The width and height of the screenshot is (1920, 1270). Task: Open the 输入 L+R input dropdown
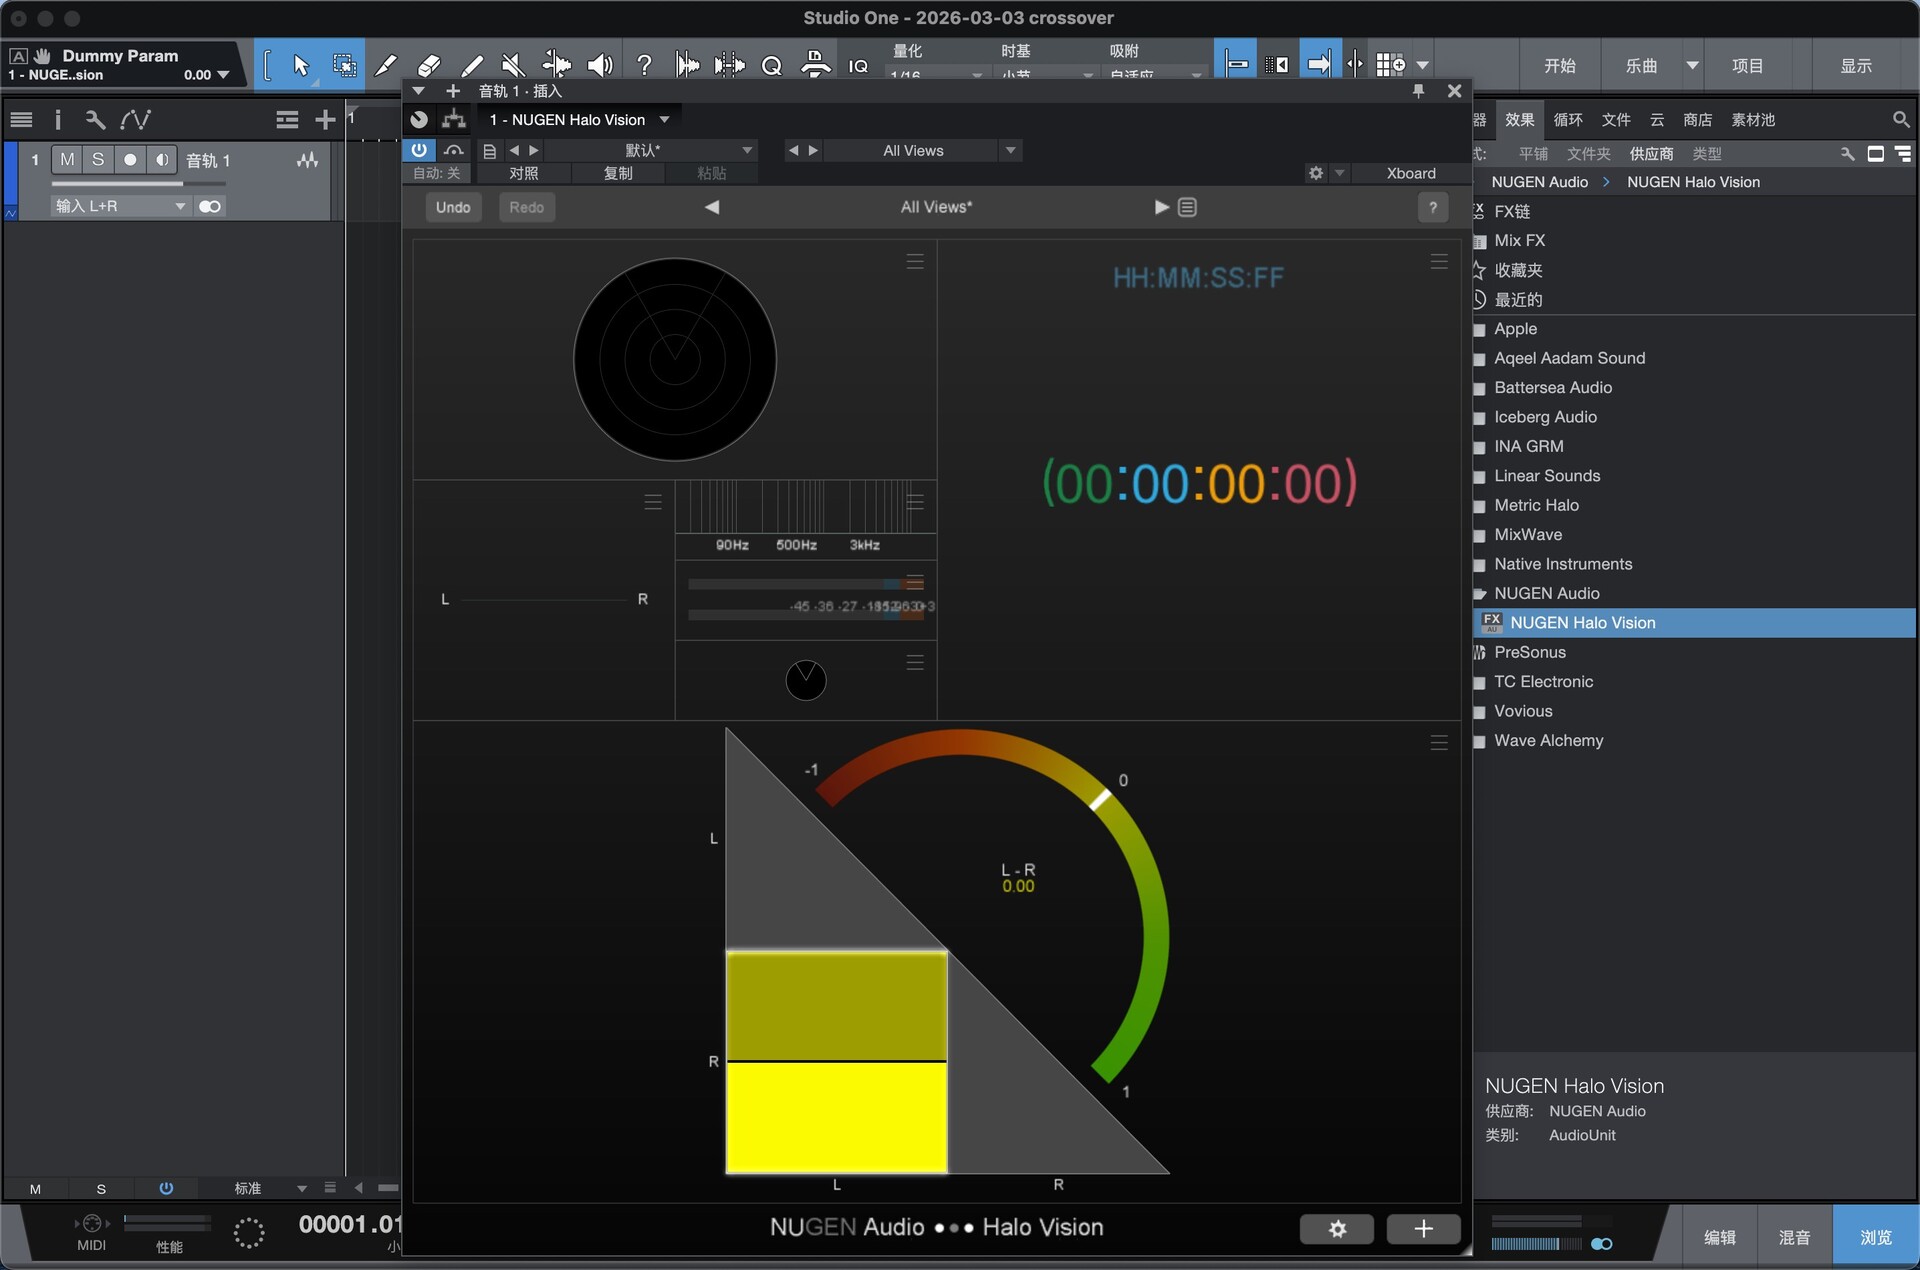[x=120, y=206]
